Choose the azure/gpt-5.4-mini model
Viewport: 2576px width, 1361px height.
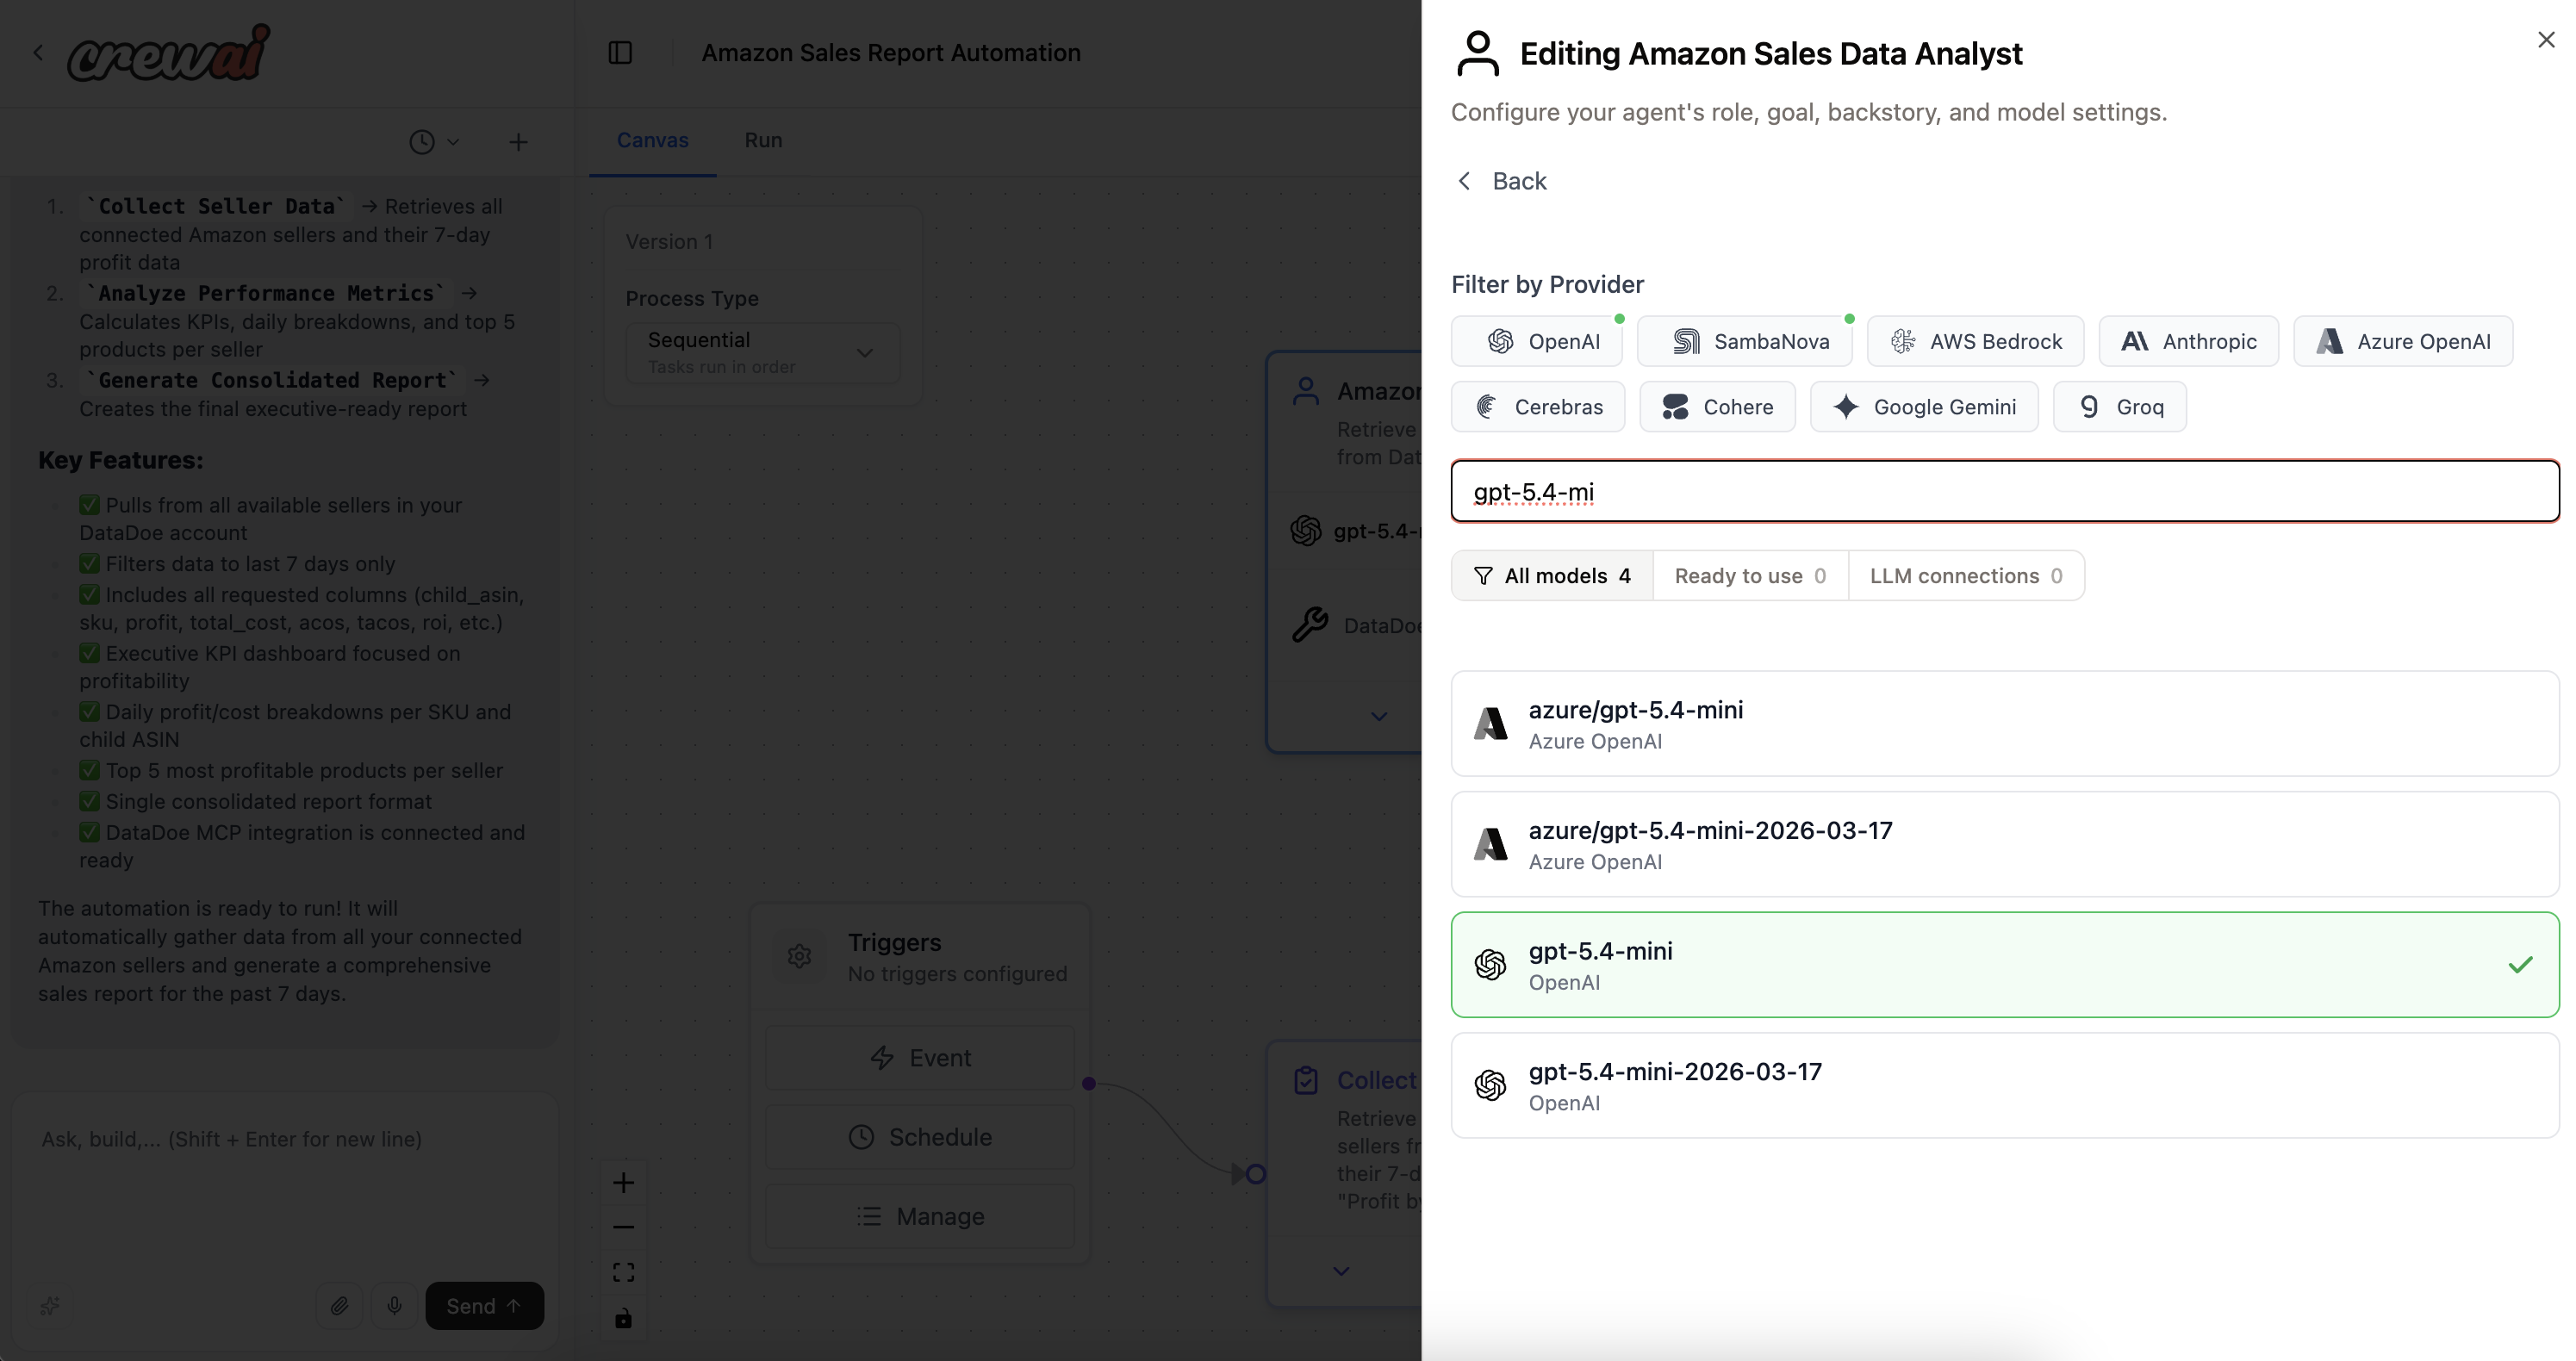[x=2005, y=724]
